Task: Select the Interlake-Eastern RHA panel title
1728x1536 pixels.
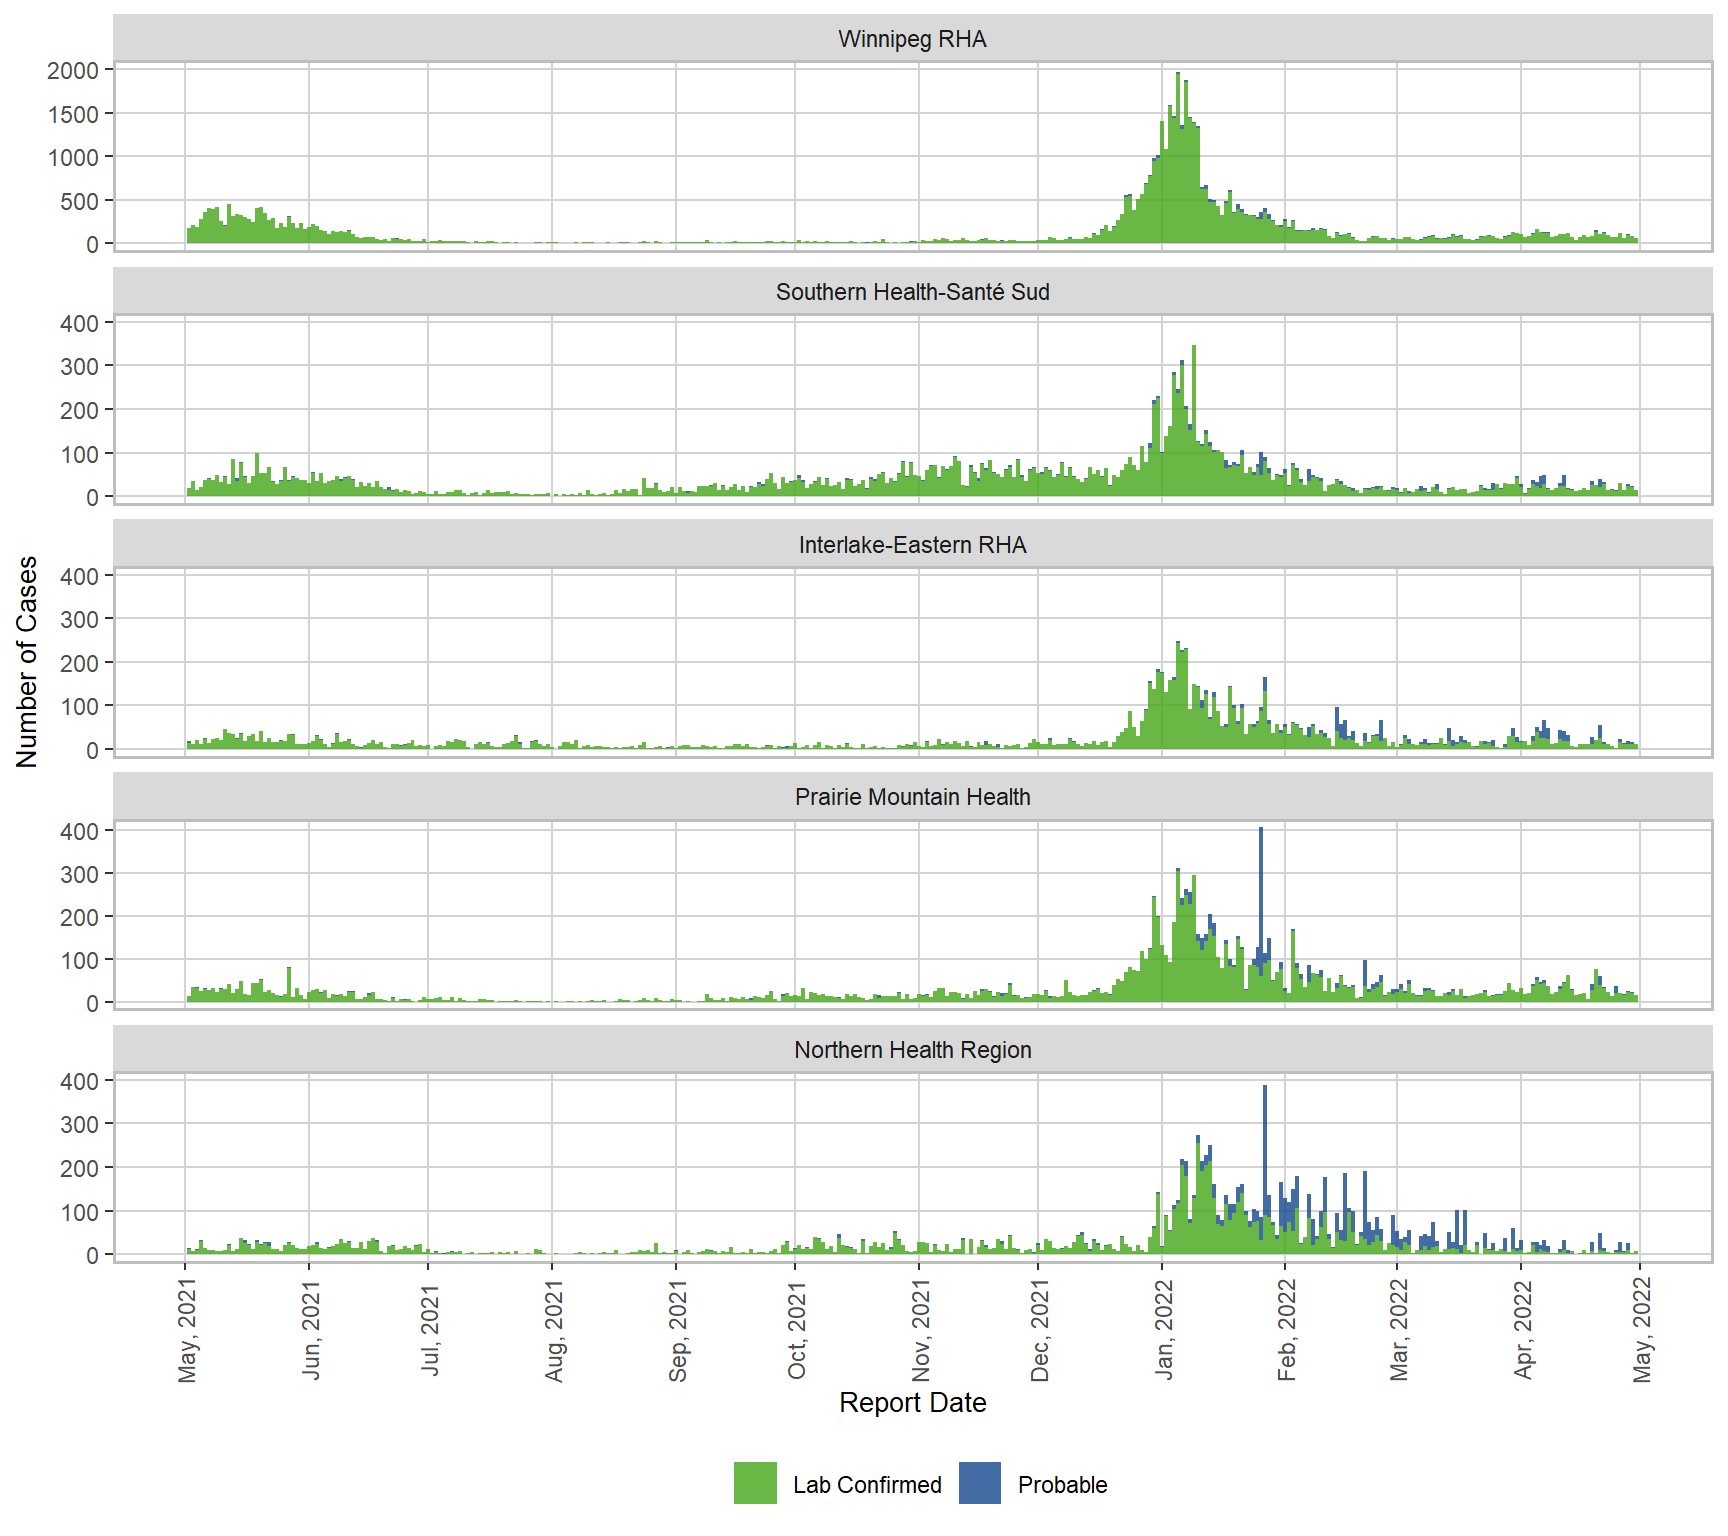Action: (912, 545)
